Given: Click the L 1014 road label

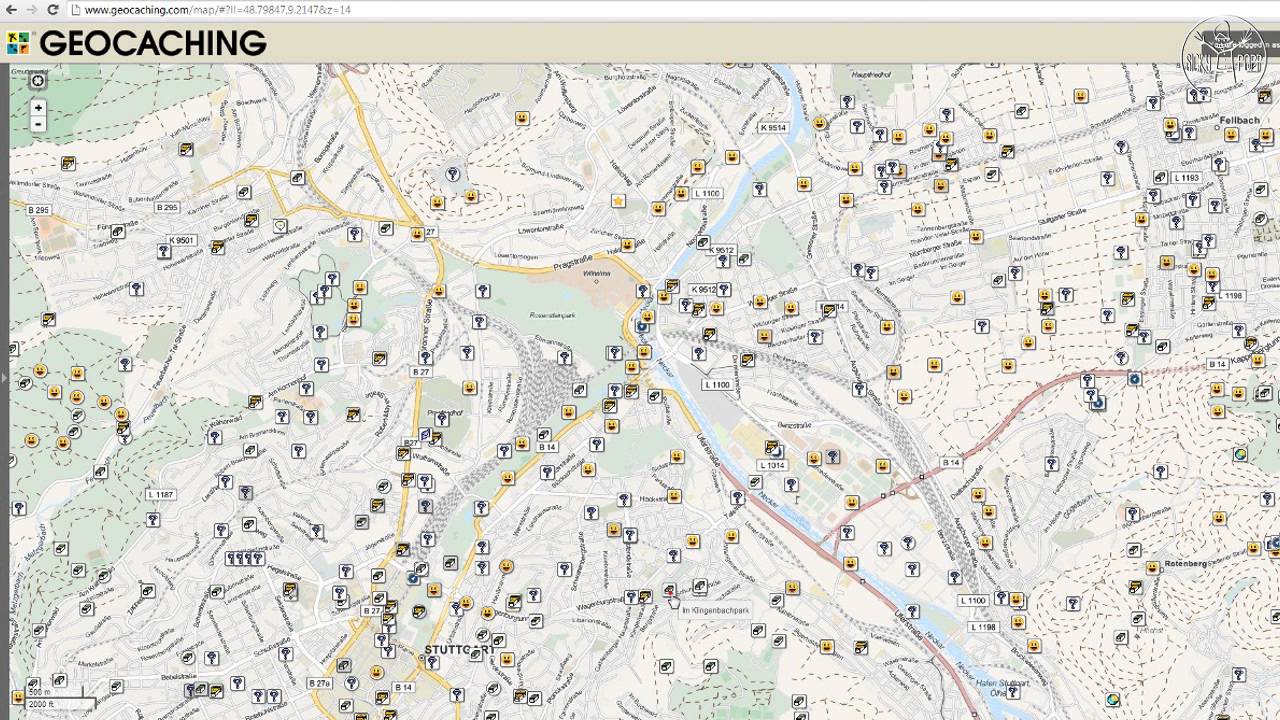Looking at the screenshot, I should (773, 465).
